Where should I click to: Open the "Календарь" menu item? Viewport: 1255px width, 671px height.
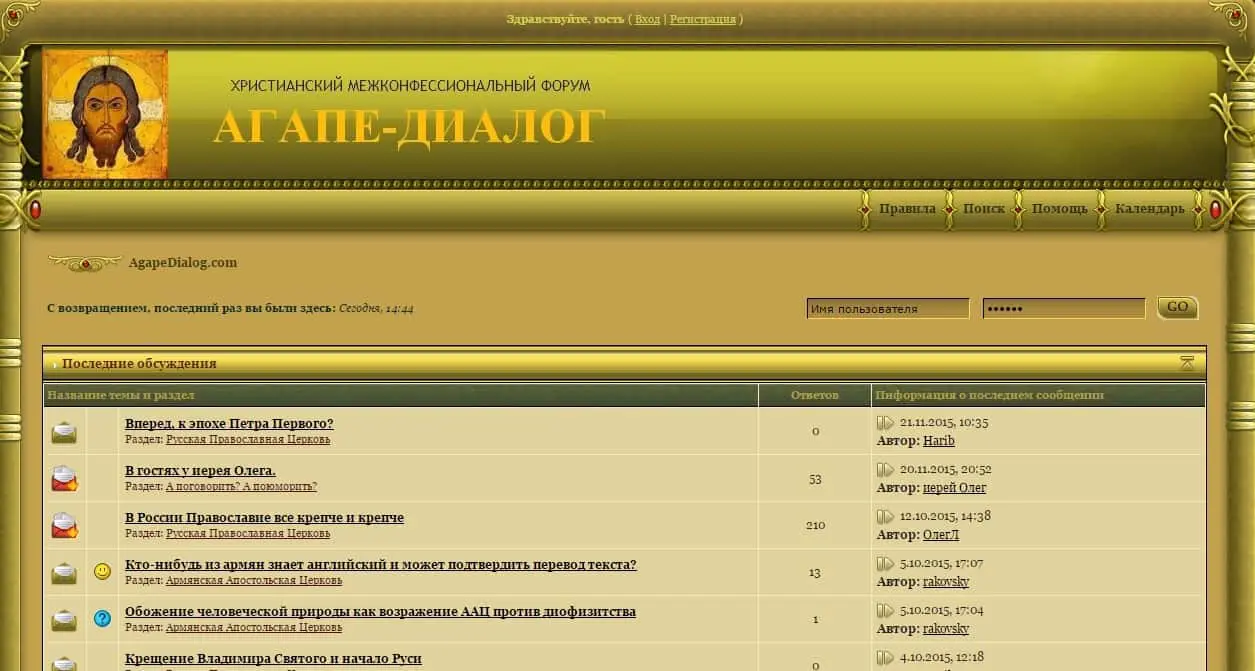[x=1150, y=209]
